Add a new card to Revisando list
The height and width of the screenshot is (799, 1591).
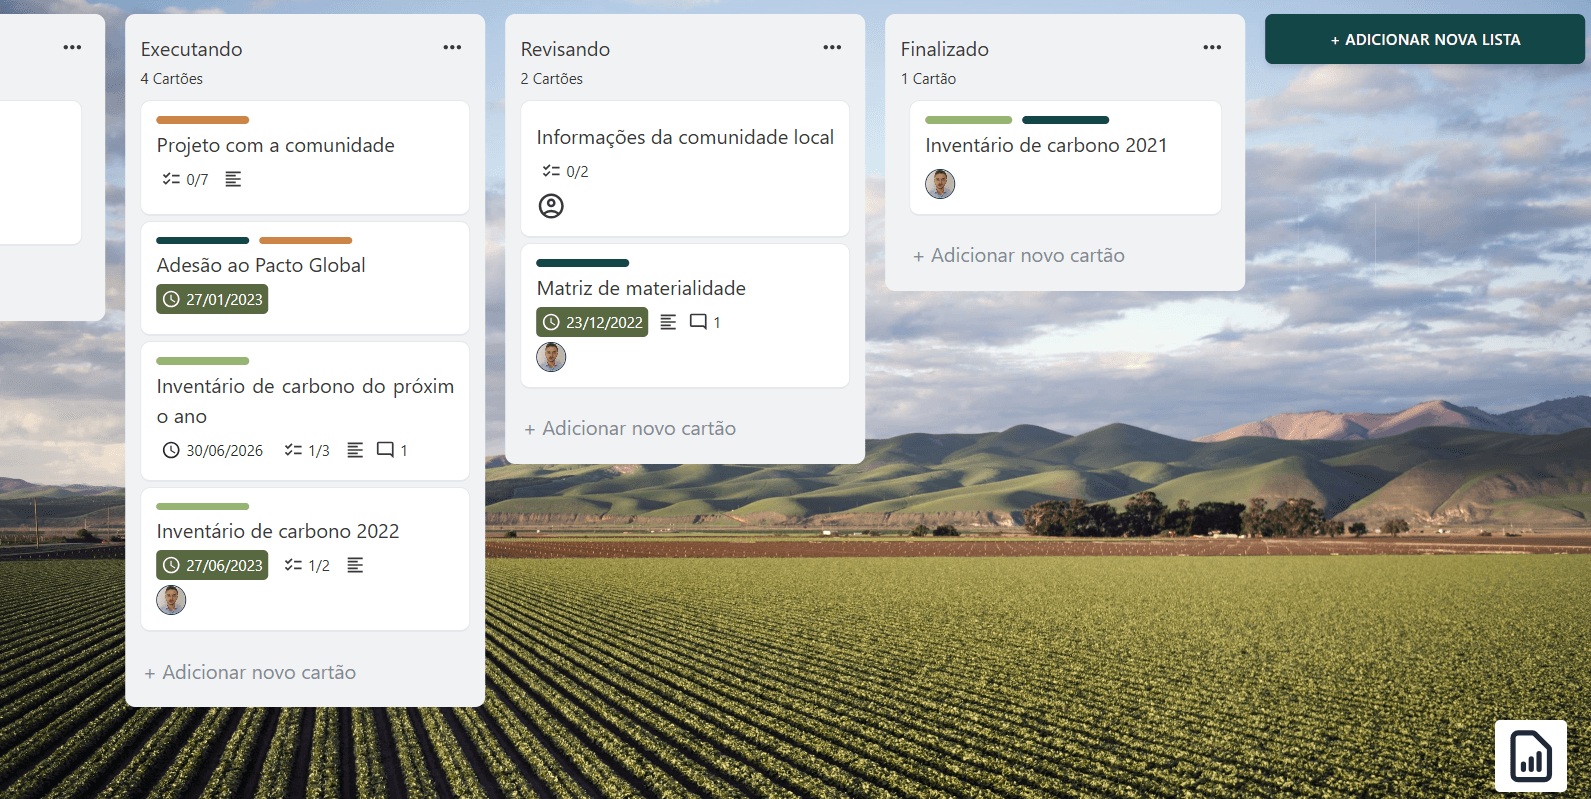tap(630, 428)
